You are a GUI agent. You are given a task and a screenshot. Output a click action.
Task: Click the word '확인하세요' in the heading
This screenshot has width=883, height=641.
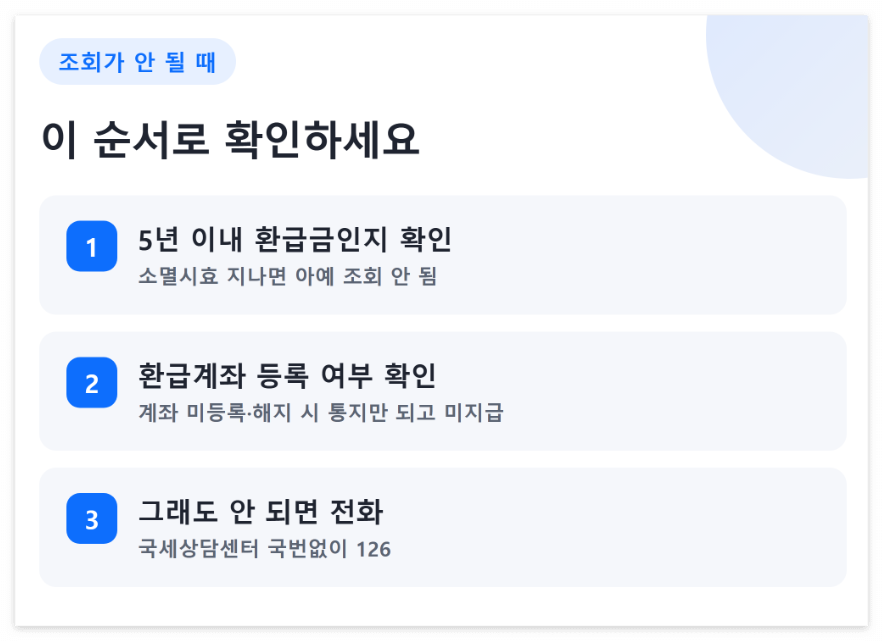(322, 139)
